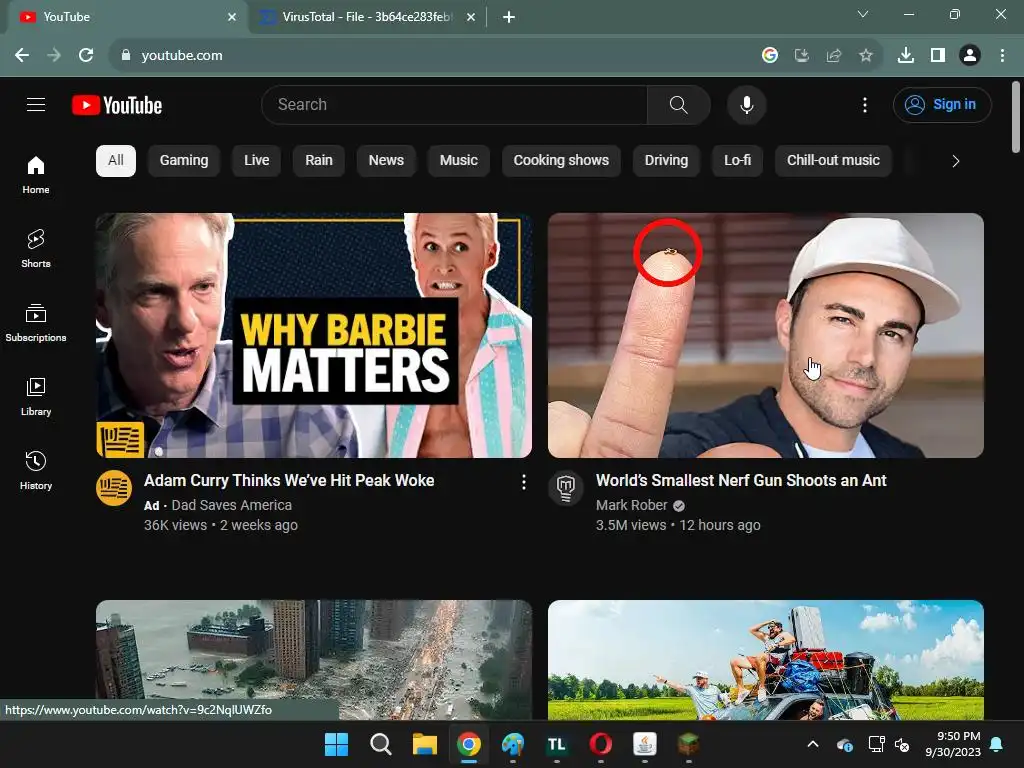1024x768 pixels.
Task: Show hidden system tray icons
Action: pos(812,744)
